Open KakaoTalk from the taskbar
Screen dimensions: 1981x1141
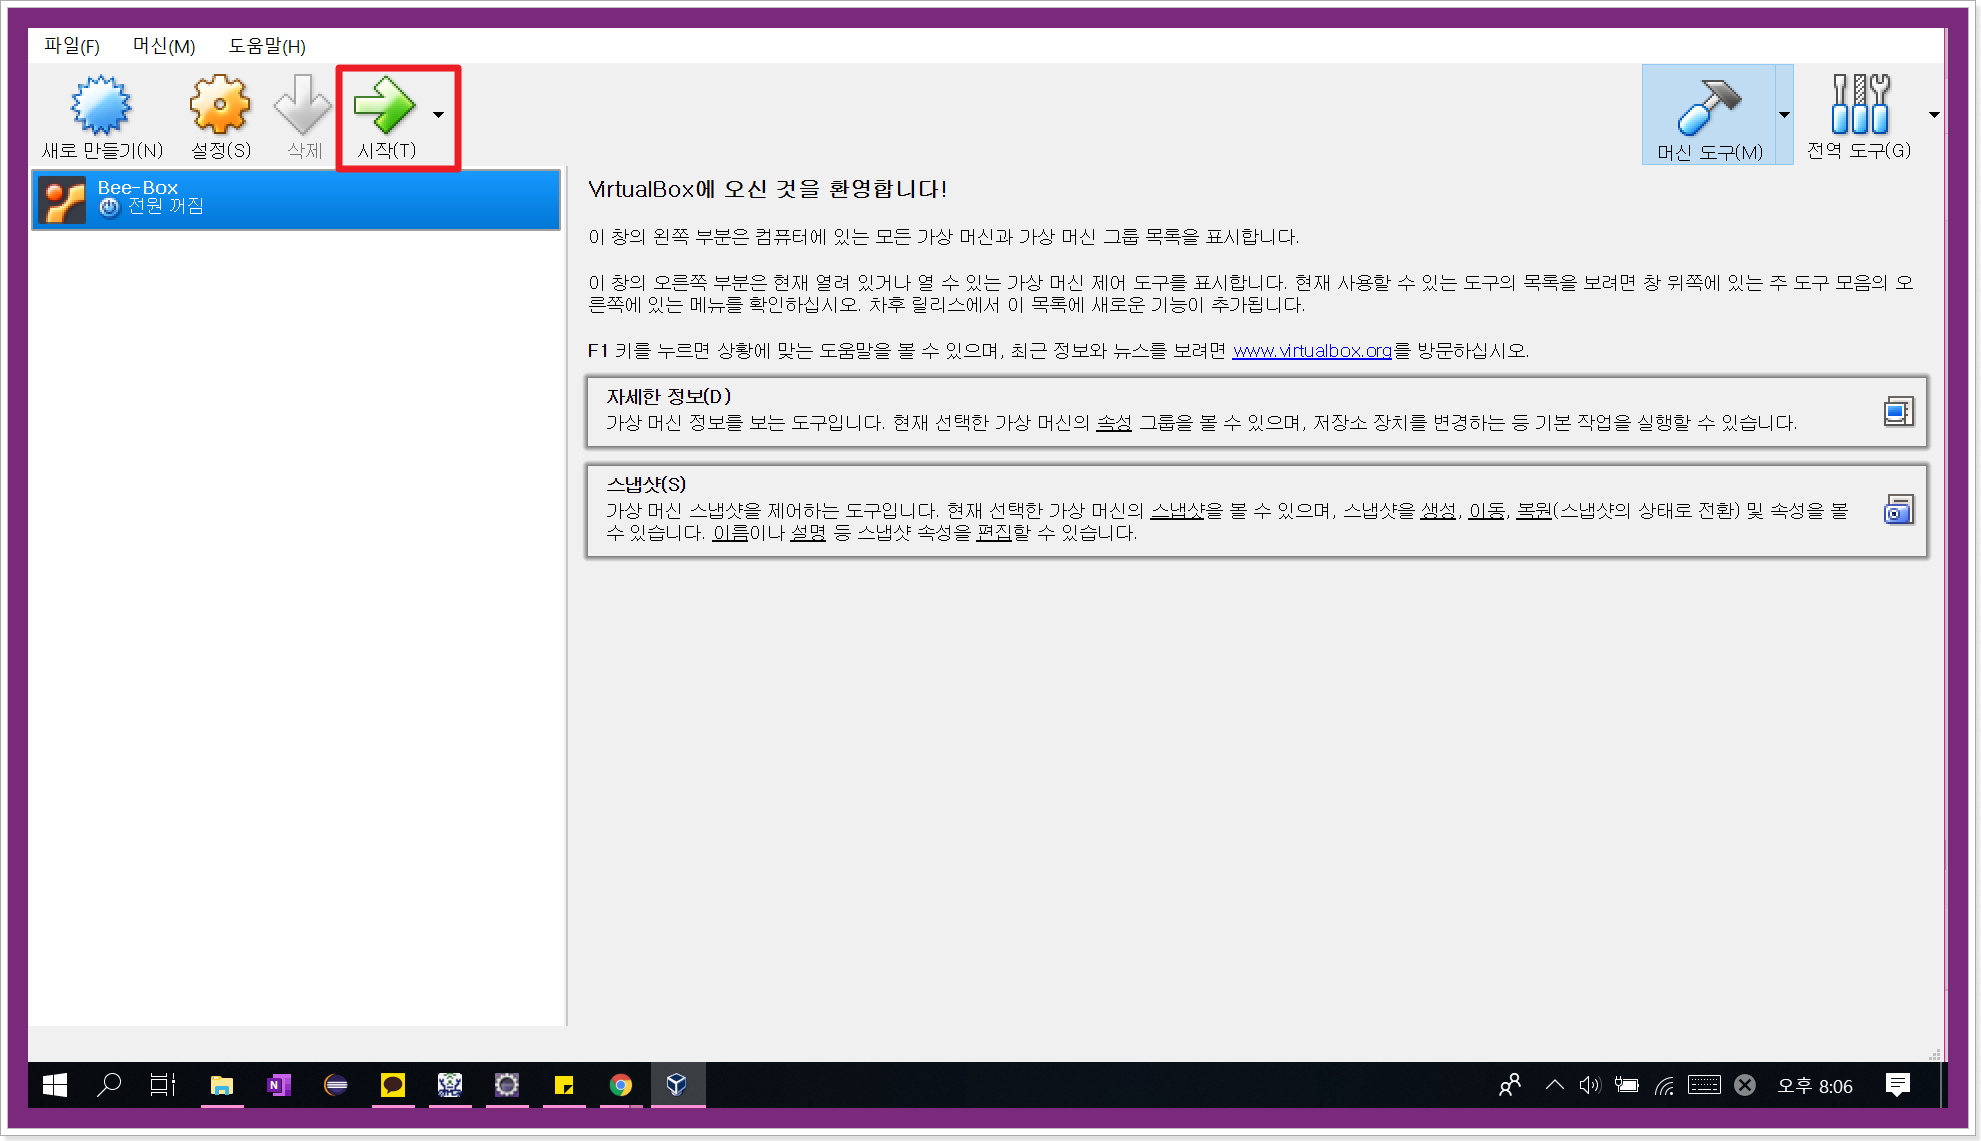pyautogui.click(x=393, y=1085)
